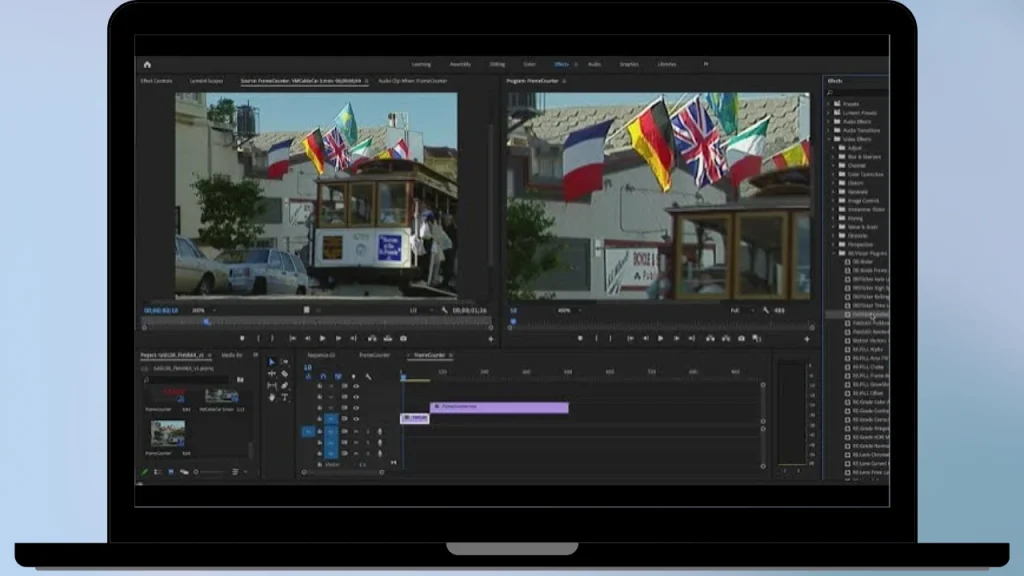Switch to the Editing workspace
The height and width of the screenshot is (576, 1024).
click(x=498, y=65)
